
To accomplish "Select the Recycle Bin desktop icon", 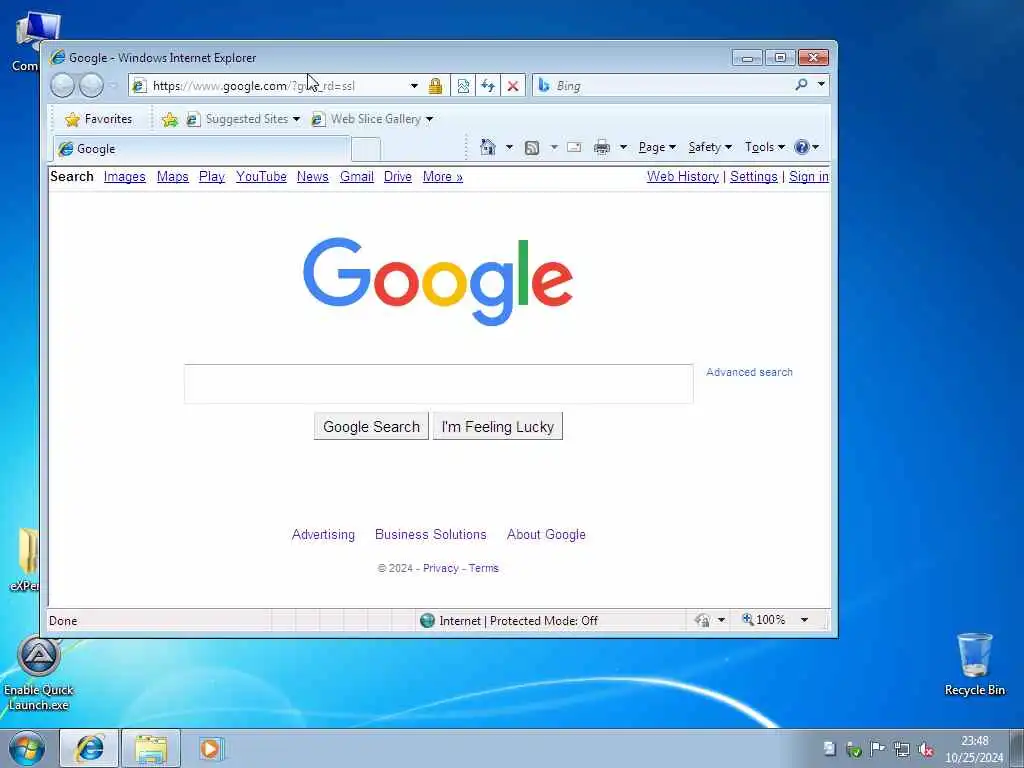I will click(974, 664).
